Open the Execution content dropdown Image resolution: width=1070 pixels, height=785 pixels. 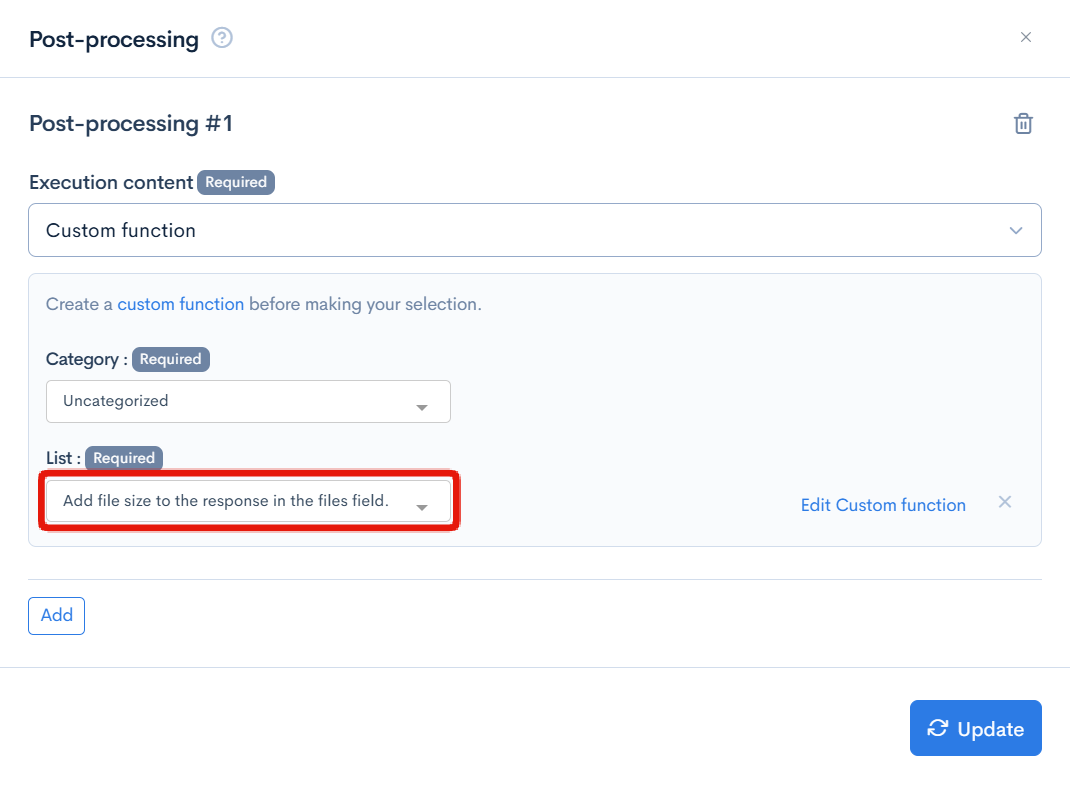coord(534,230)
